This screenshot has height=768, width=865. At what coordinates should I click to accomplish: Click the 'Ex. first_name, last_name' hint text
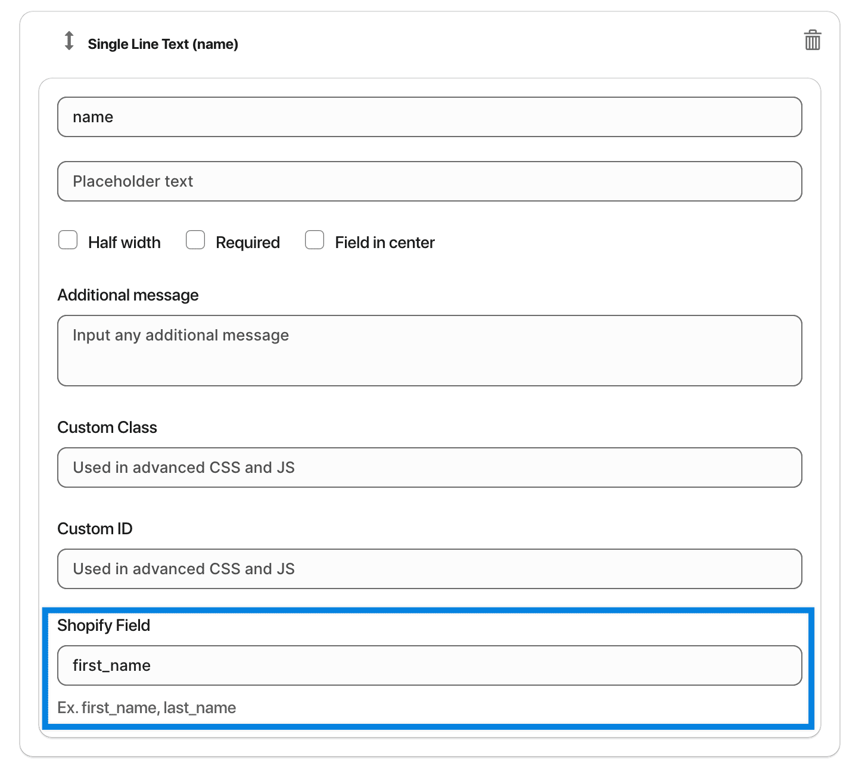pyautogui.click(x=147, y=708)
